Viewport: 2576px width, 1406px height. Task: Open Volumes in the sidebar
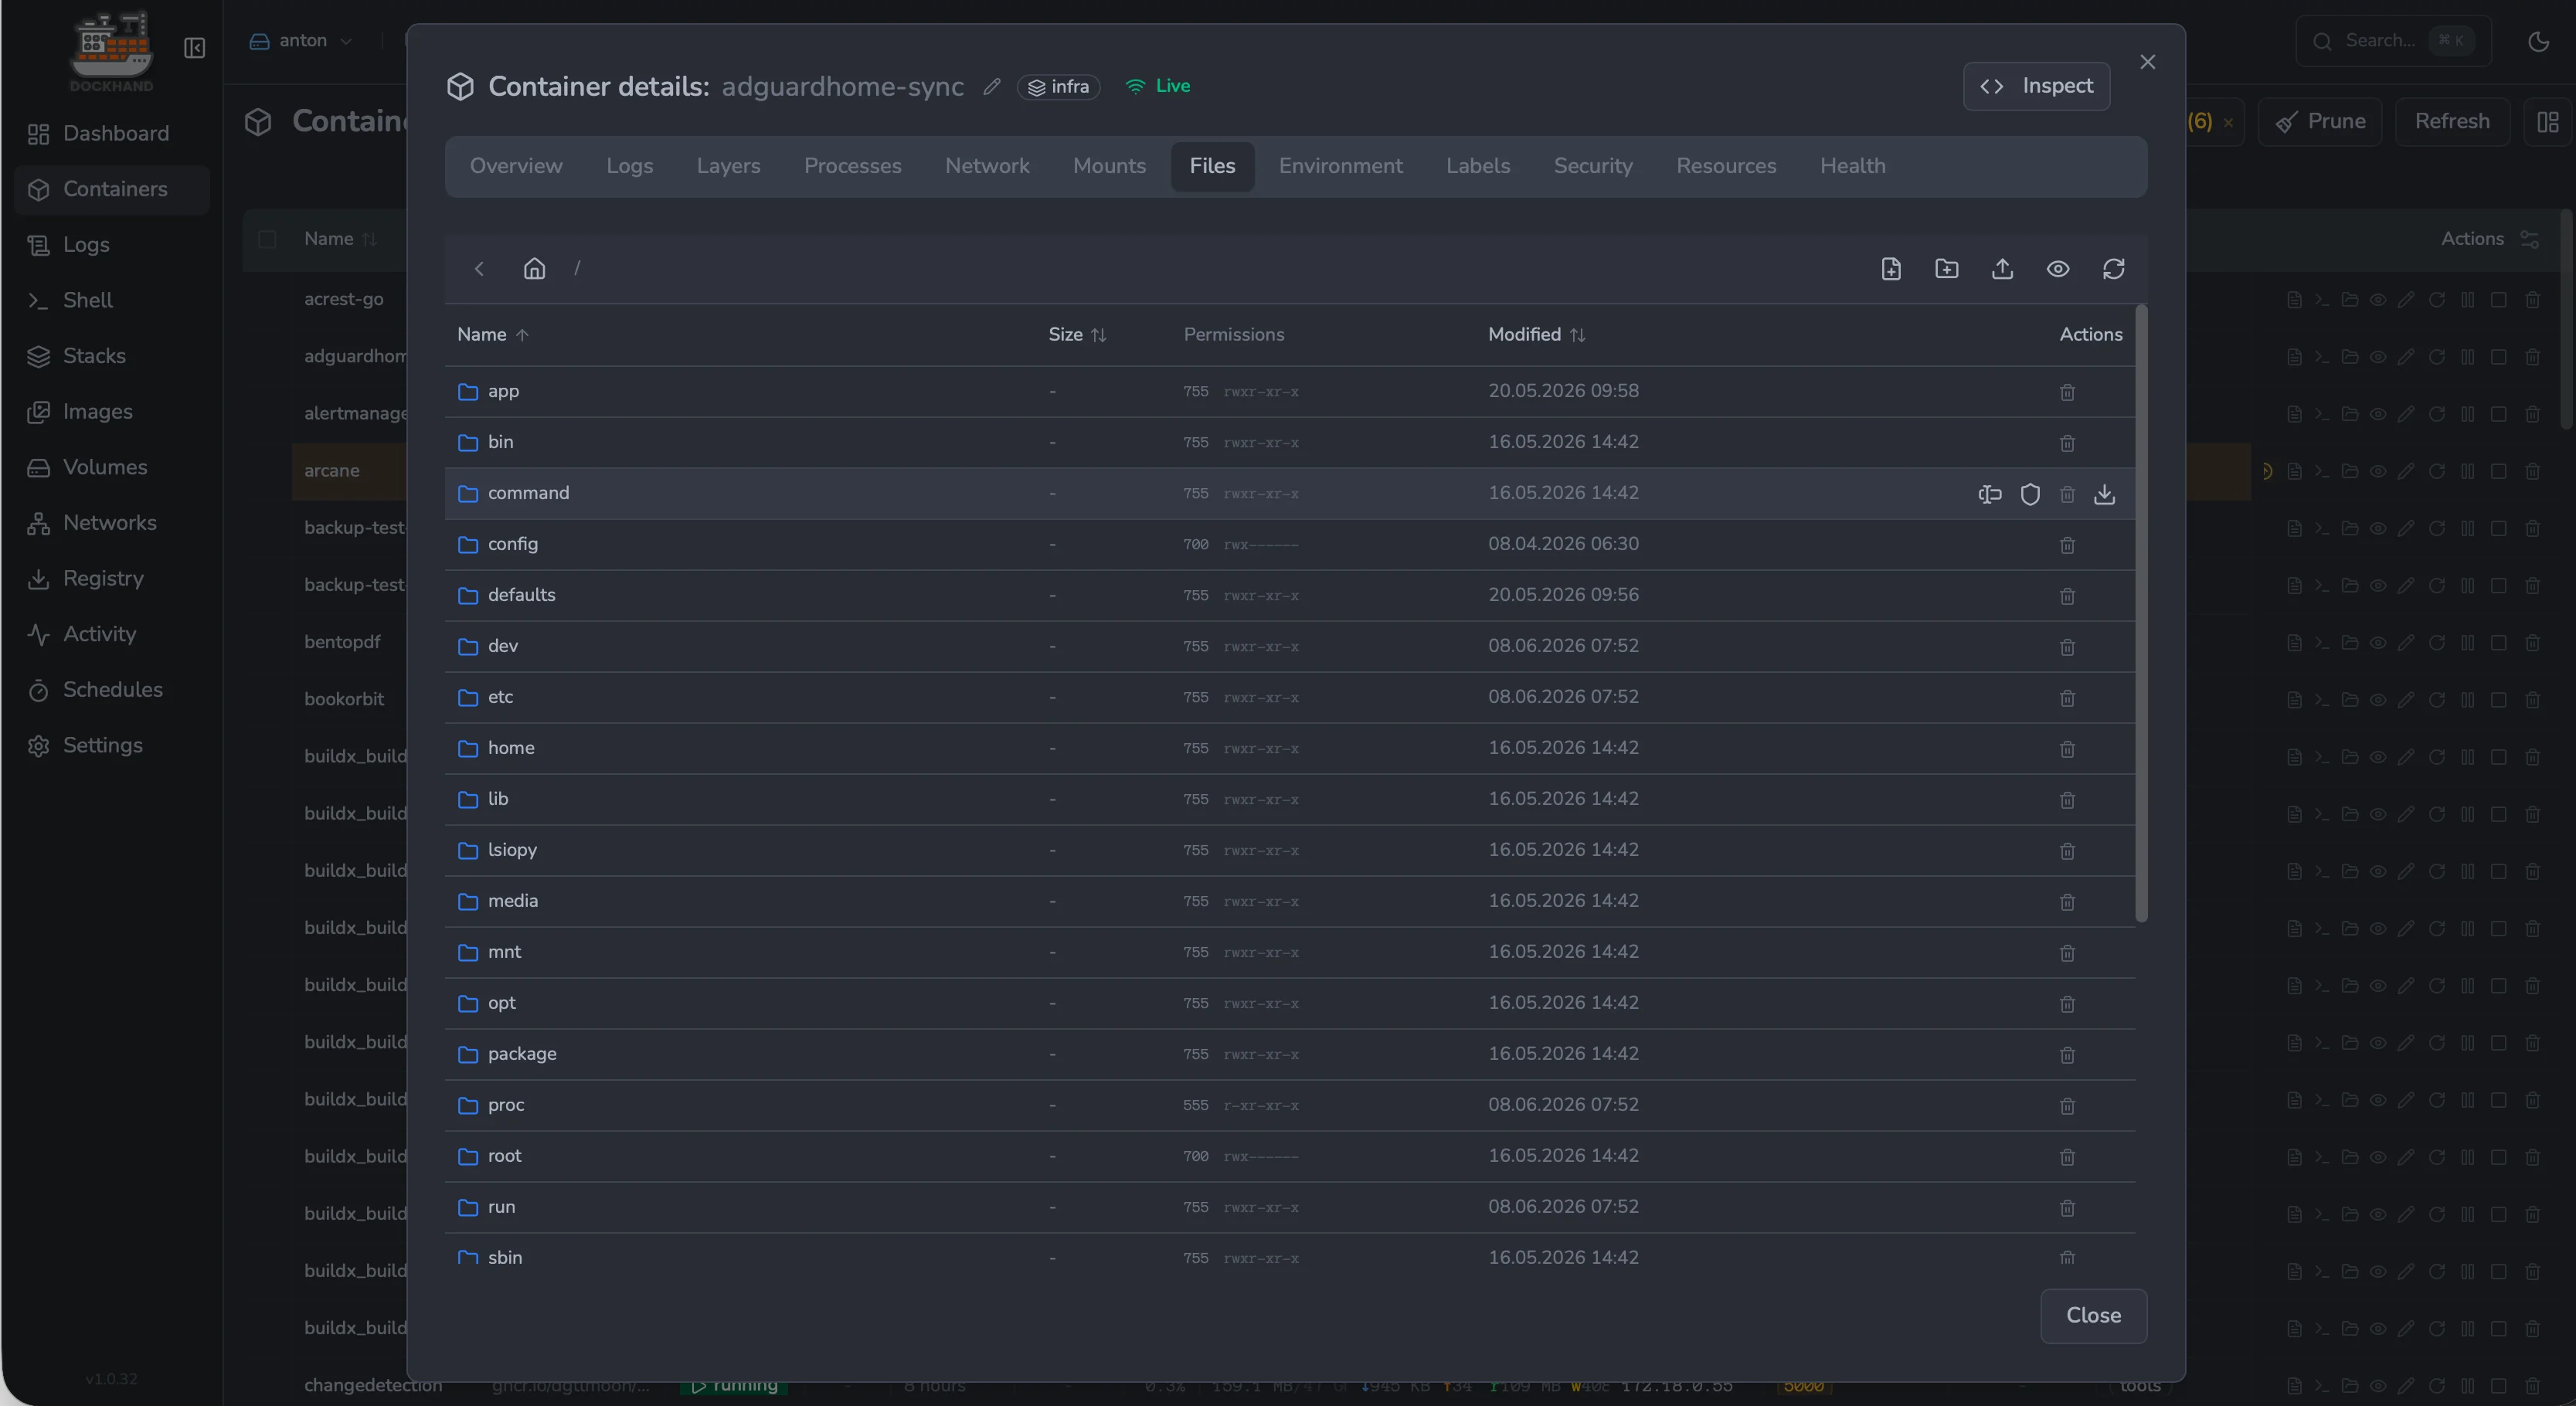click(112, 467)
